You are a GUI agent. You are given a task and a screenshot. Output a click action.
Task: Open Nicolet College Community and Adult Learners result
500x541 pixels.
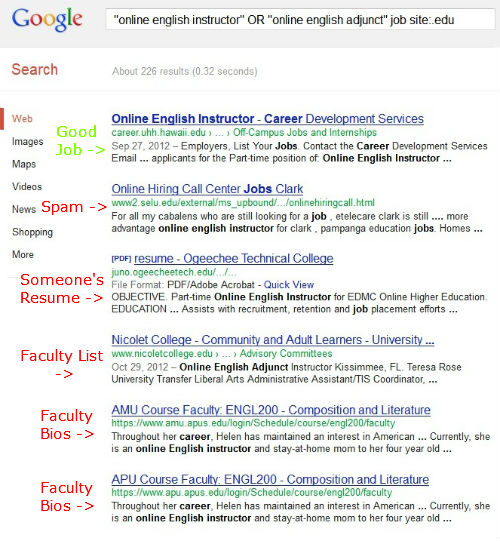[273, 340]
